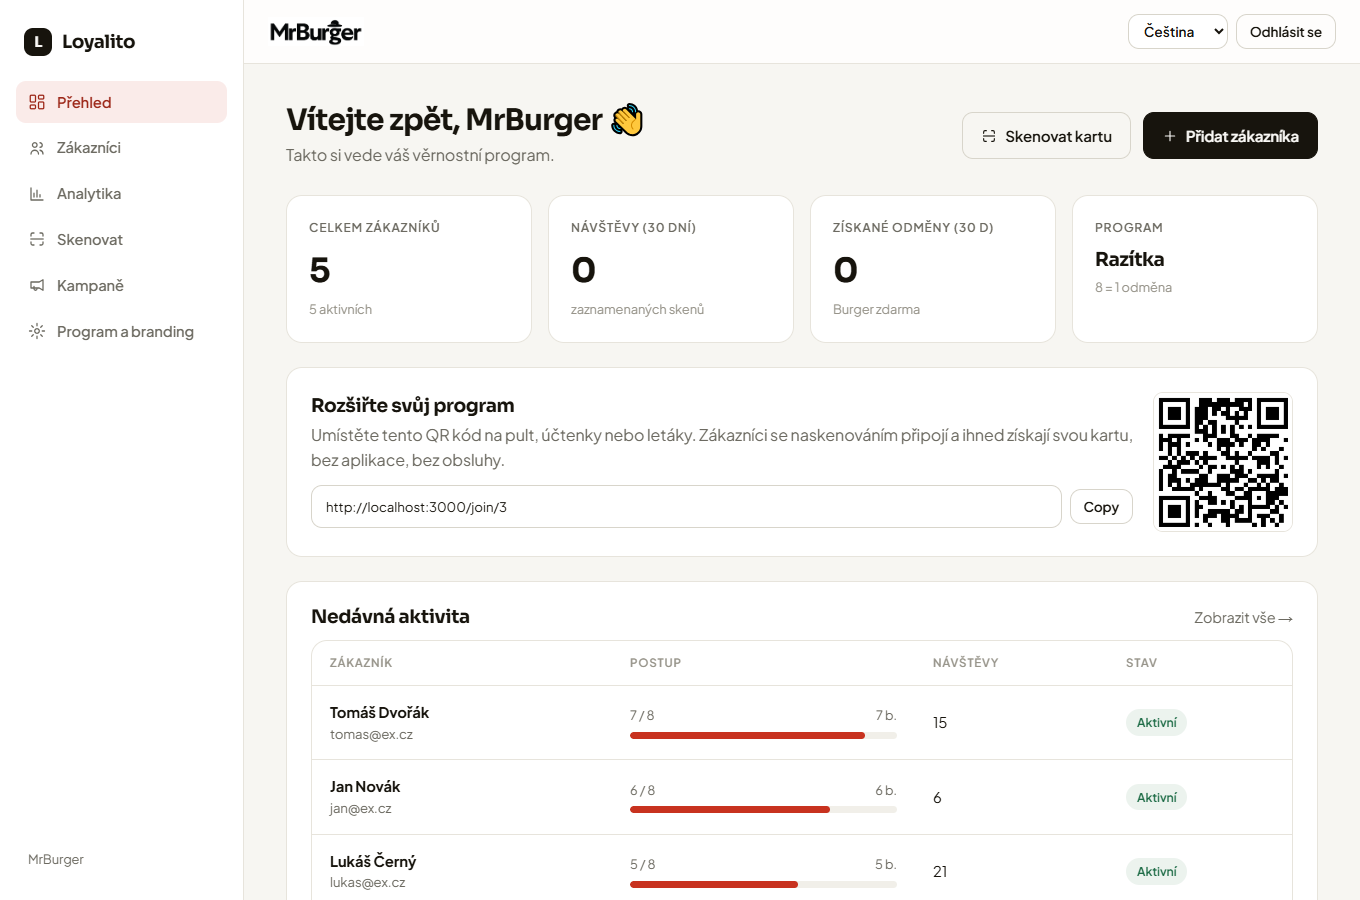The image size is (1360, 900).
Task: Navigate to Program a branding
Action: [122, 332]
